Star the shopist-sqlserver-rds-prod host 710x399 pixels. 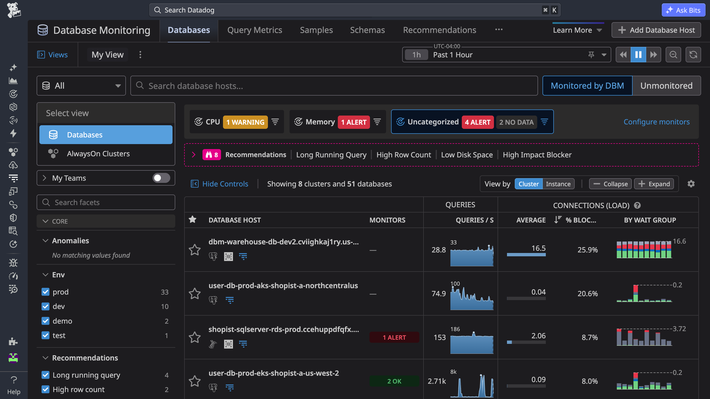[195, 337]
